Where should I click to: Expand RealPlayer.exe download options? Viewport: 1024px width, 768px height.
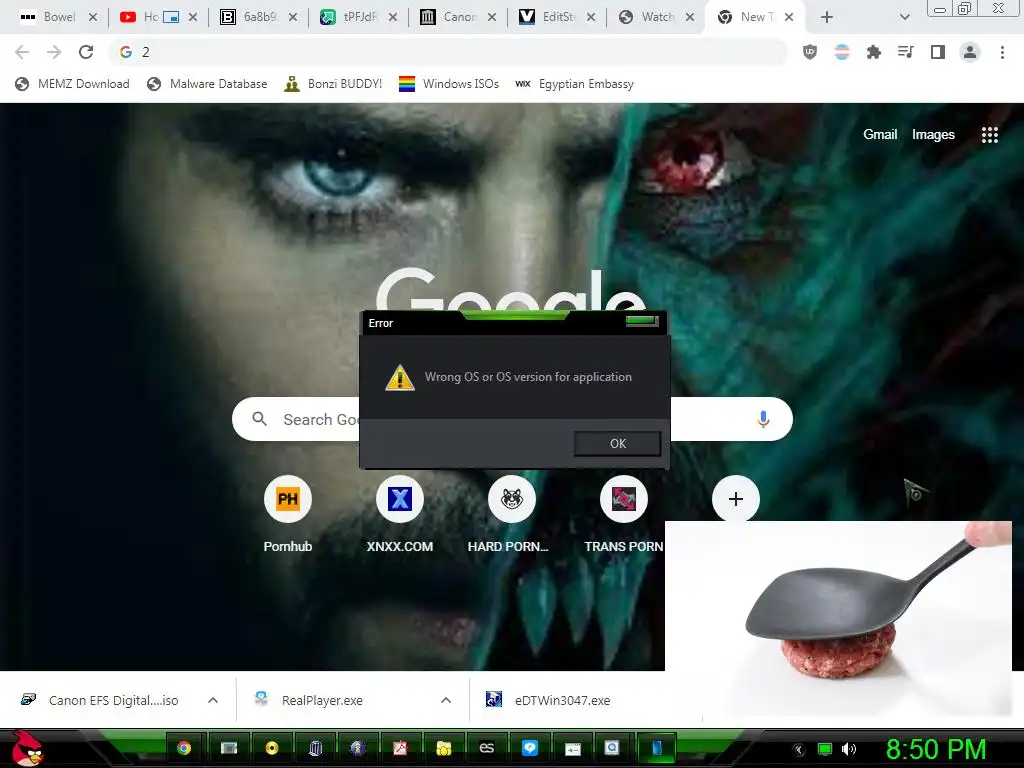tap(446, 700)
